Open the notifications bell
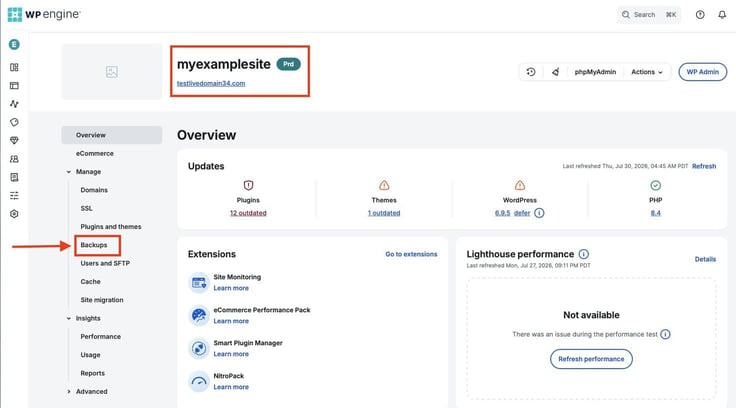The height and width of the screenshot is (408, 736). (722, 15)
